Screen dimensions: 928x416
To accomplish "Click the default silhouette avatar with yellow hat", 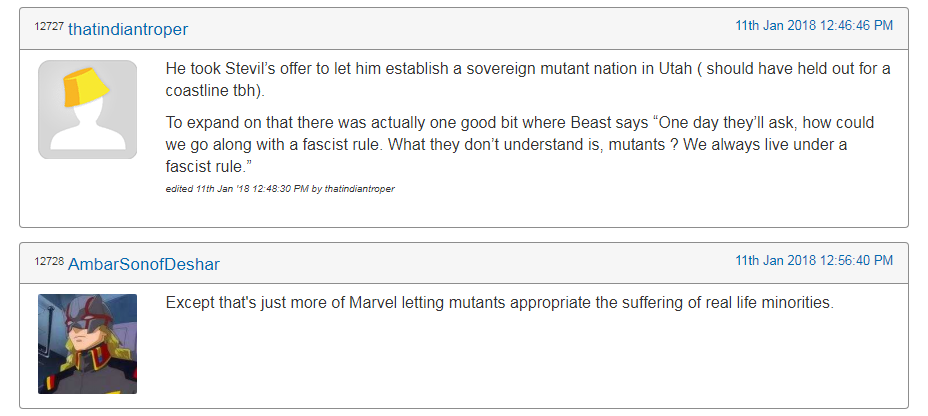I will [88, 109].
